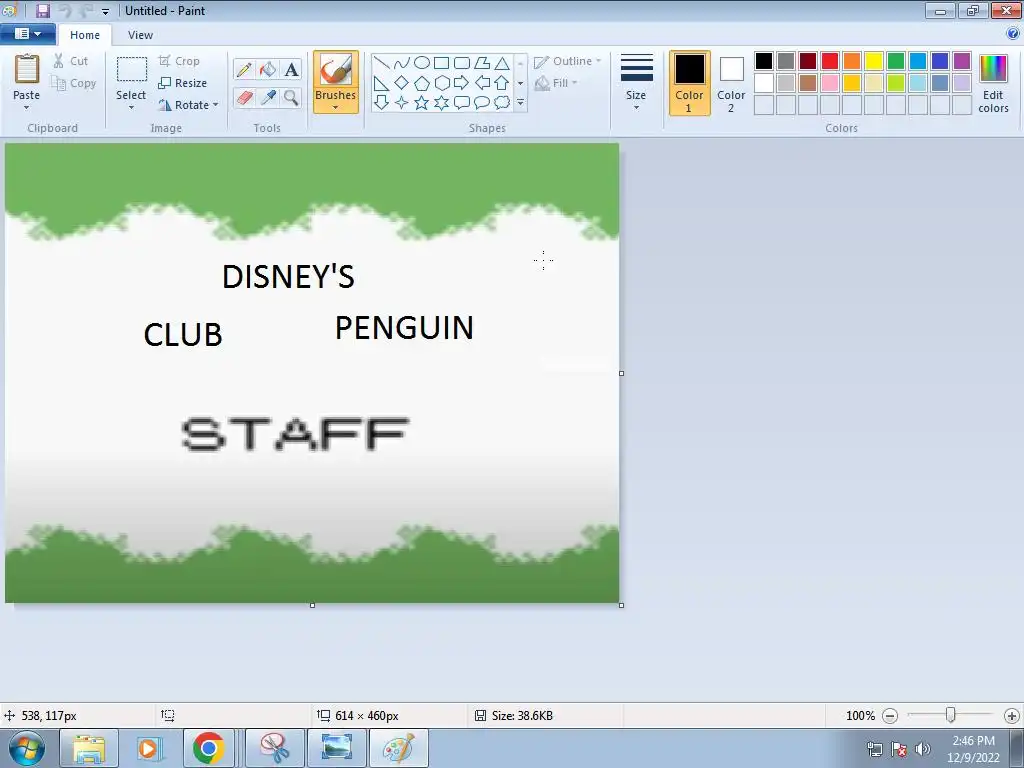
Task: Expand the shapes gallery more arrow
Action: (520, 103)
